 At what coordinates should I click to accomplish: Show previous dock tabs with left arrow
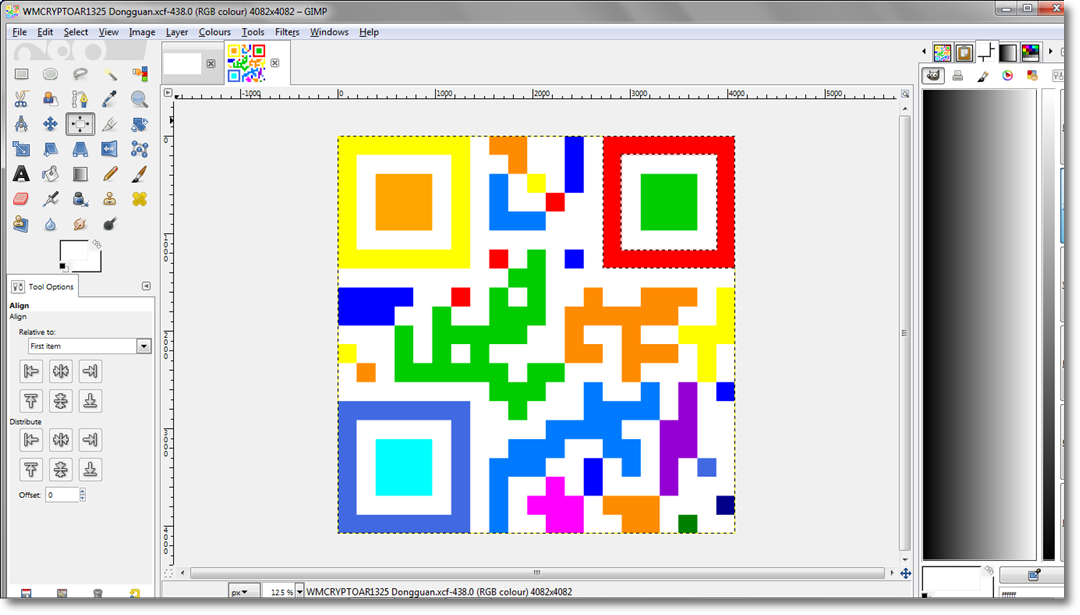(924, 52)
